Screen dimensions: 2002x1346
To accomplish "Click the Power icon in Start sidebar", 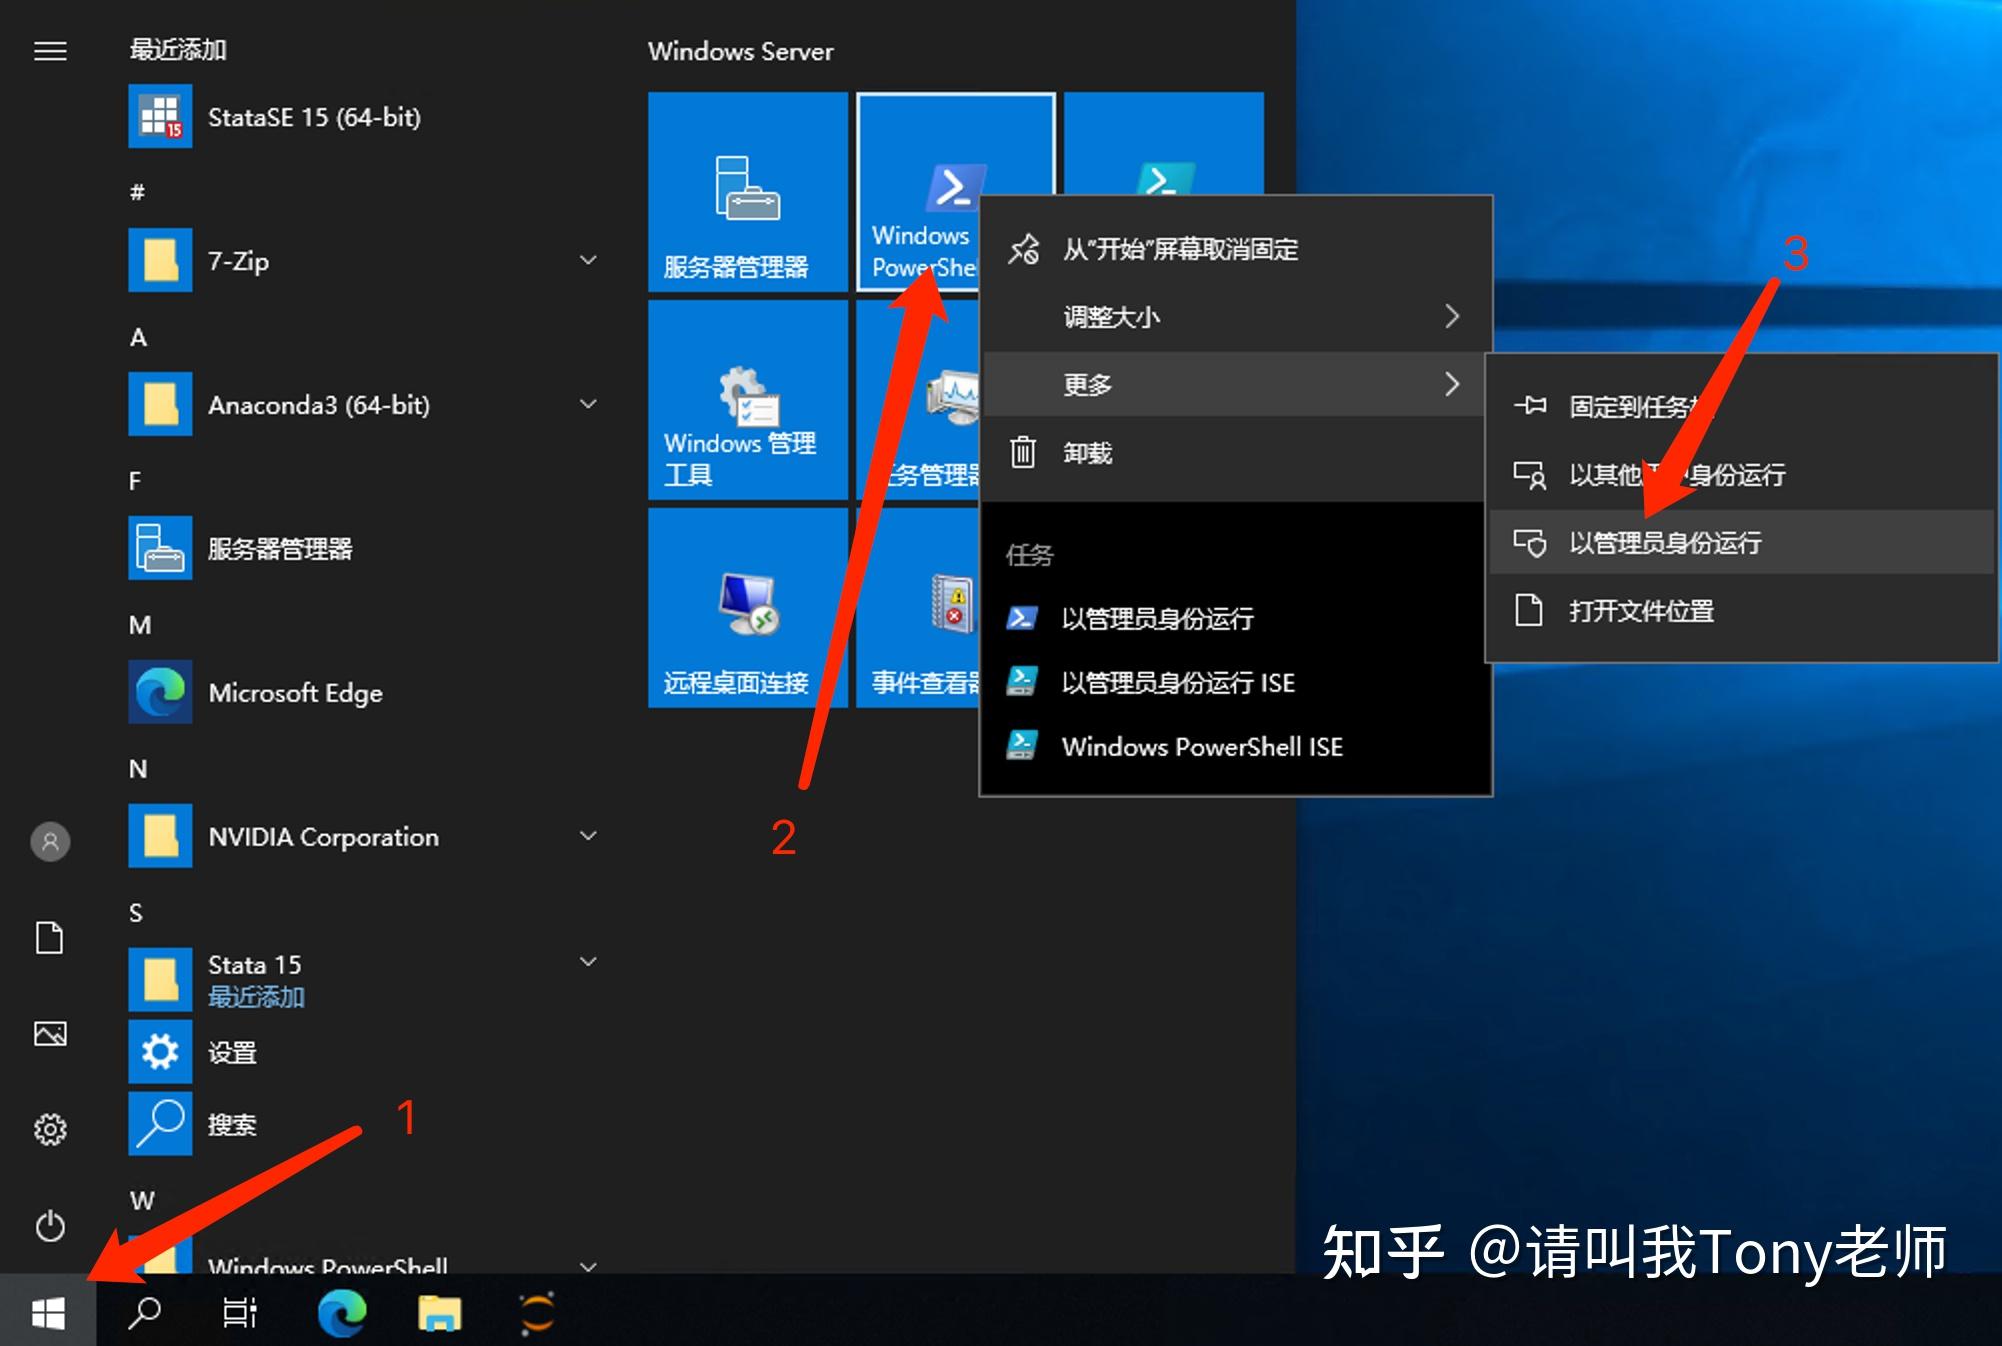I will coord(50,1226).
